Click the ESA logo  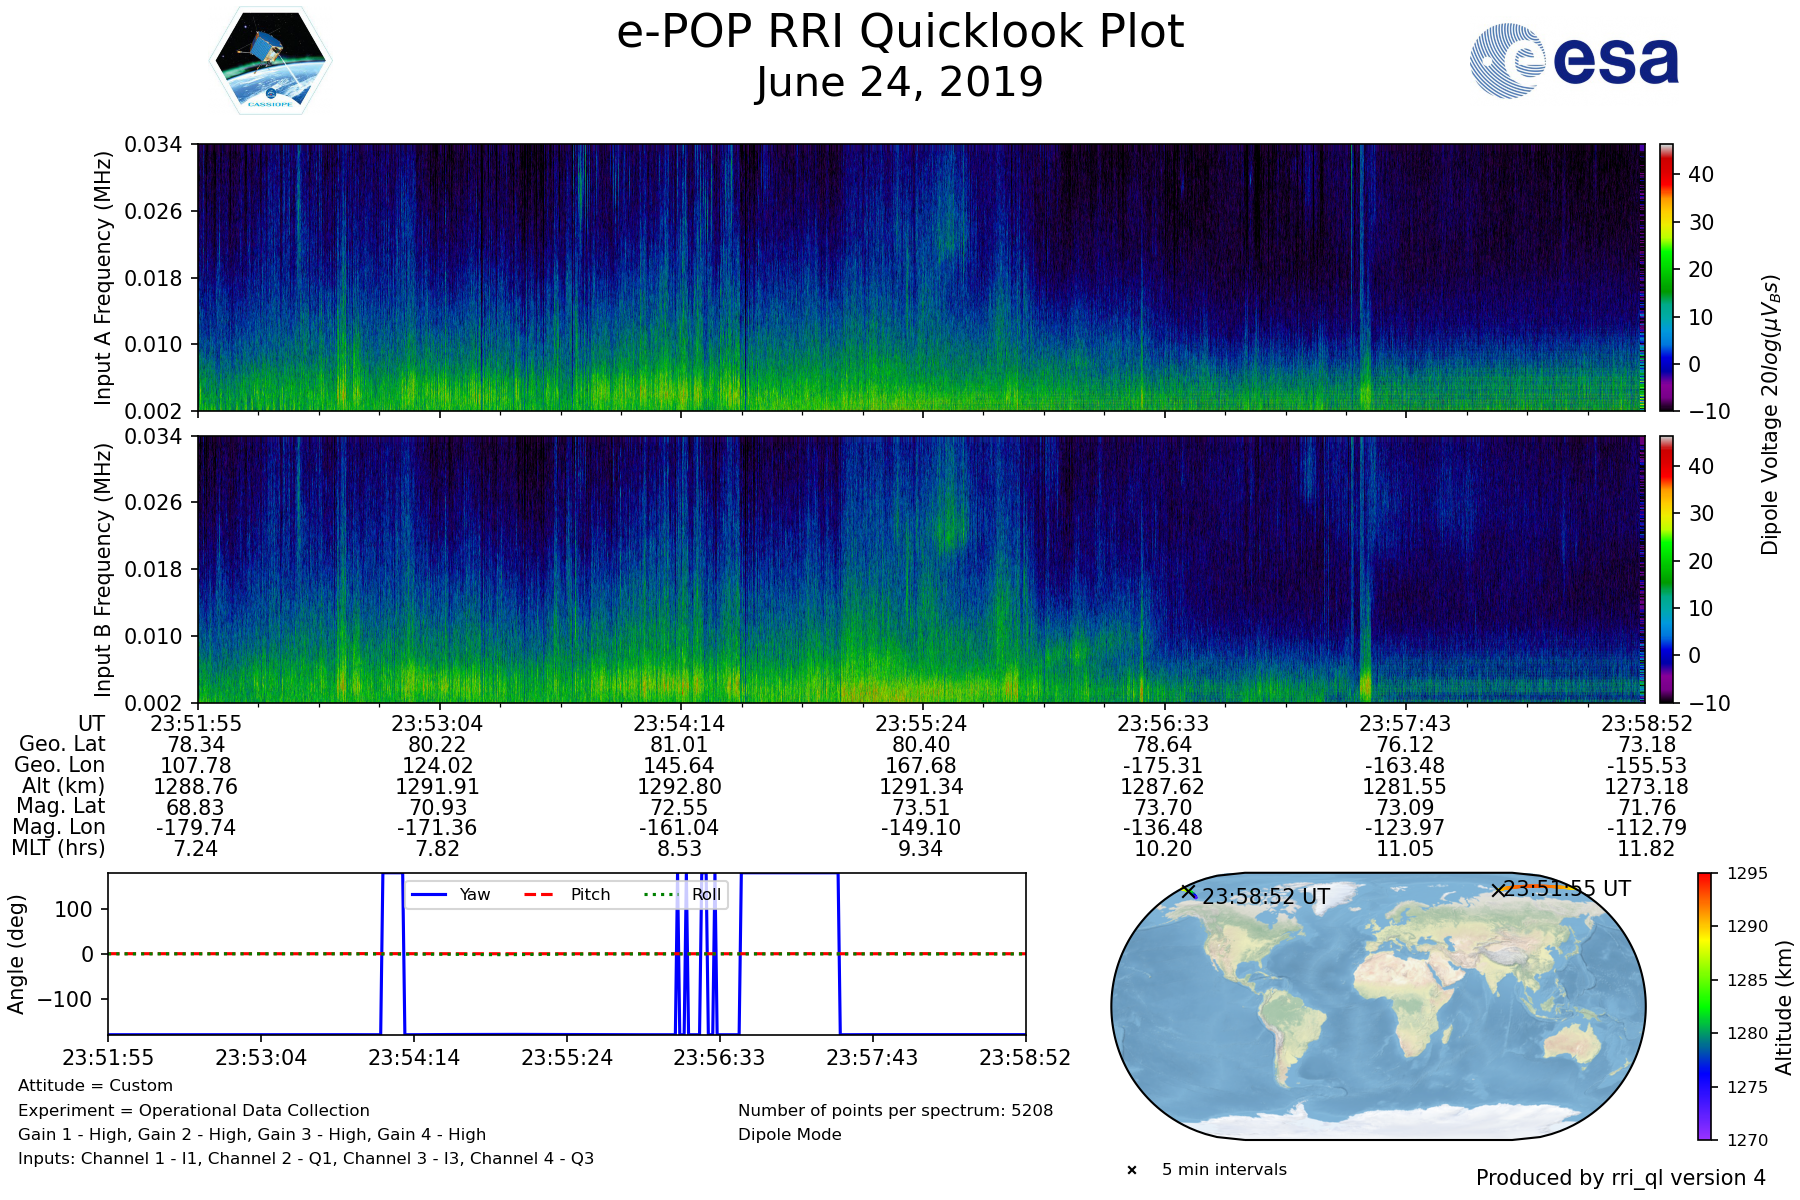(1574, 62)
